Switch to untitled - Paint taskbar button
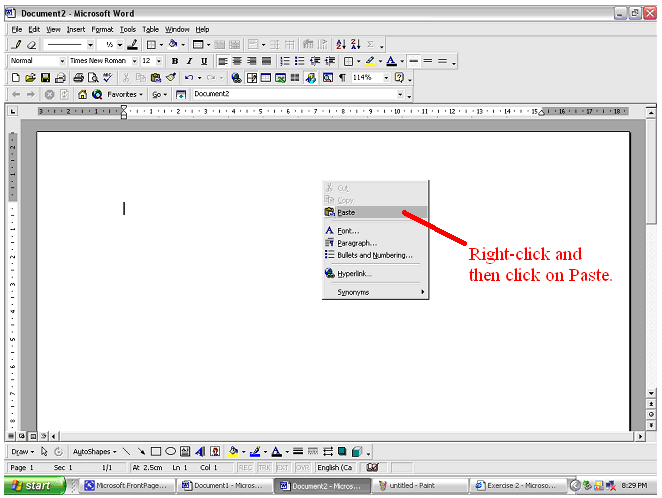The height and width of the screenshot is (498, 662). tap(421, 486)
